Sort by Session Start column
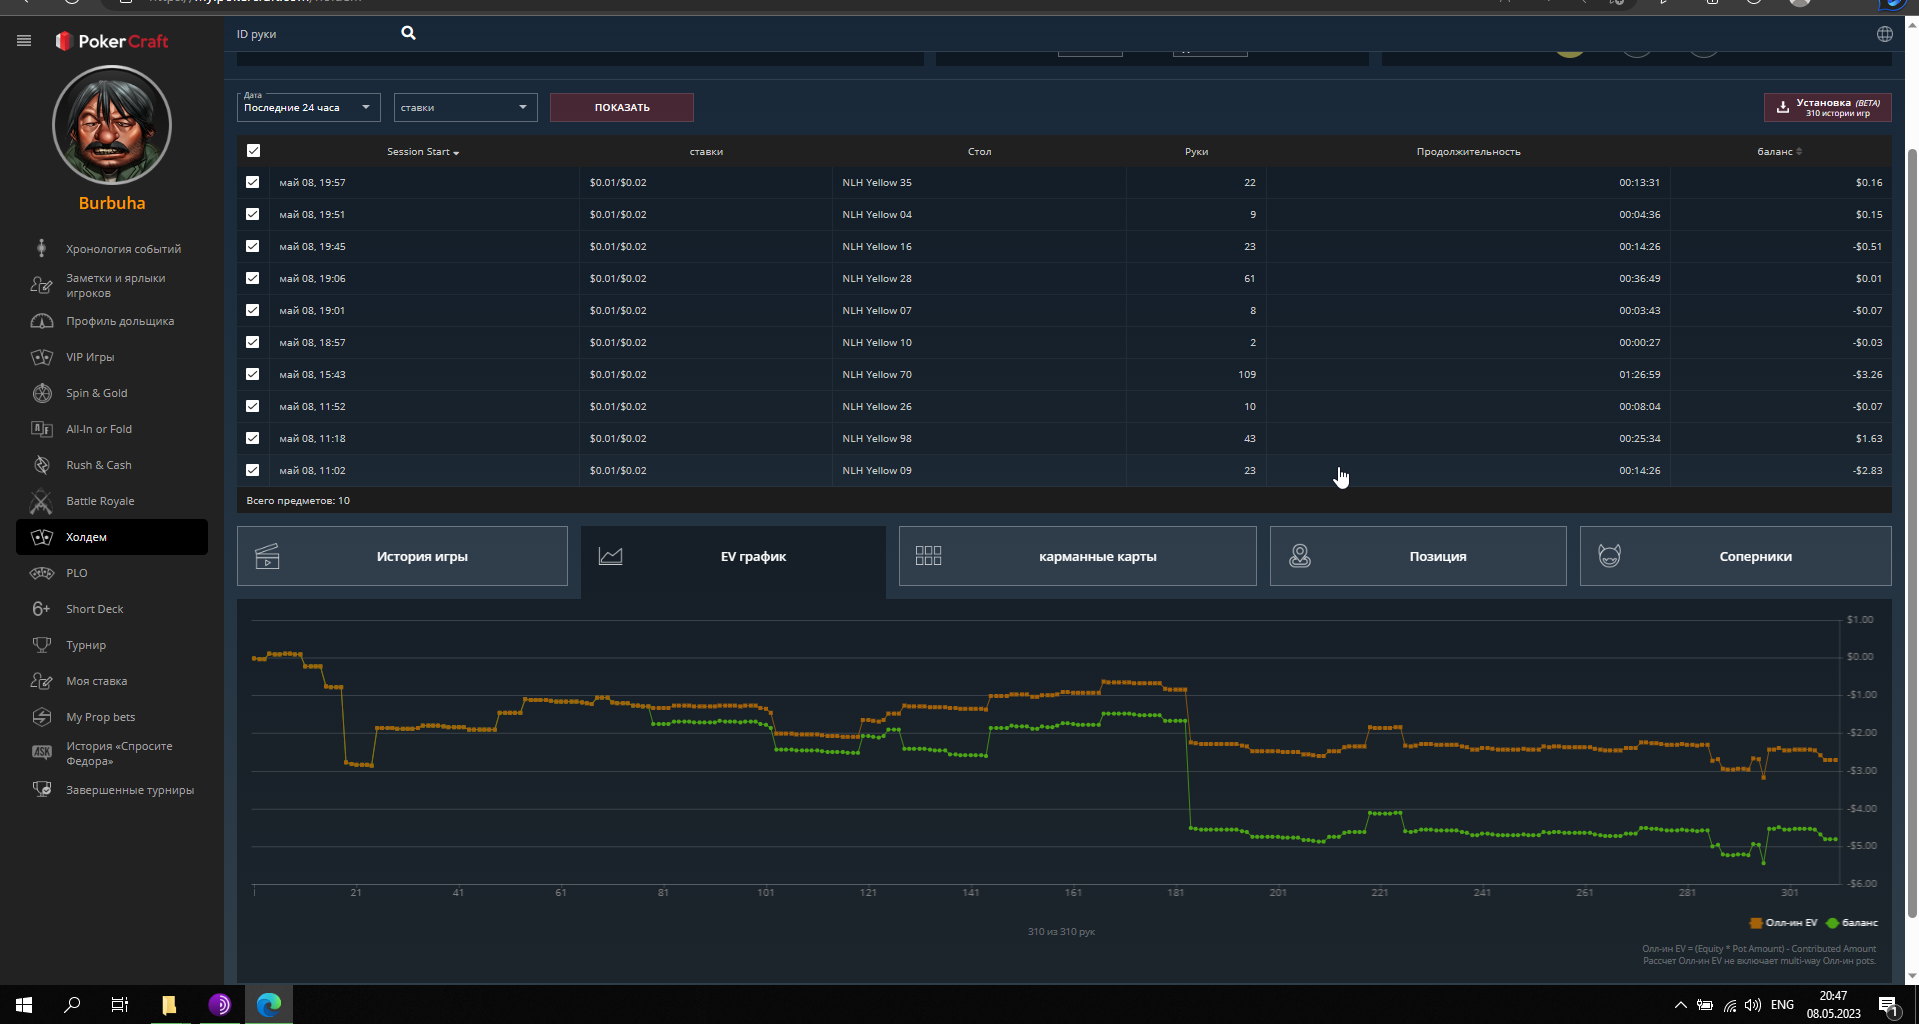Viewport: 1919px width, 1024px height. coord(423,152)
